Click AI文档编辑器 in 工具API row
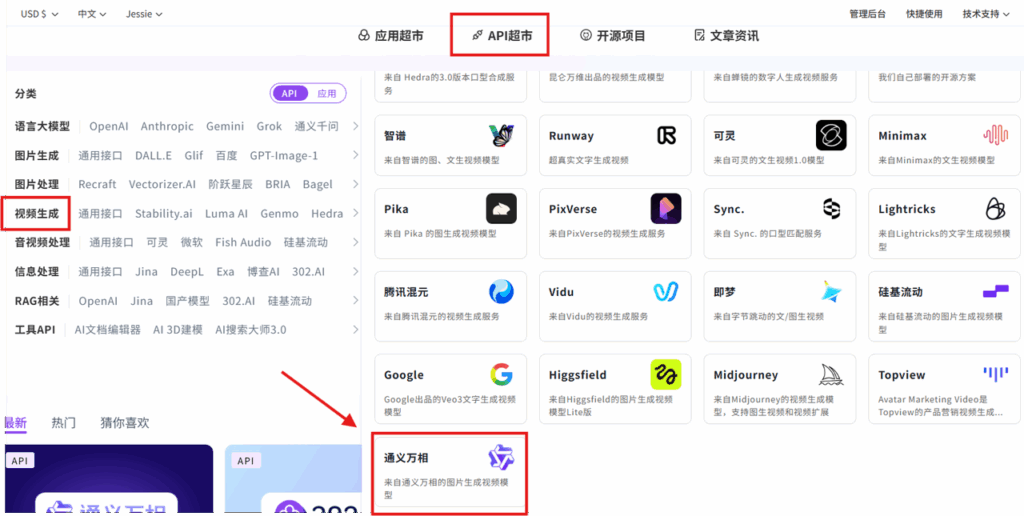This screenshot has height=516, width=1024. (108, 329)
